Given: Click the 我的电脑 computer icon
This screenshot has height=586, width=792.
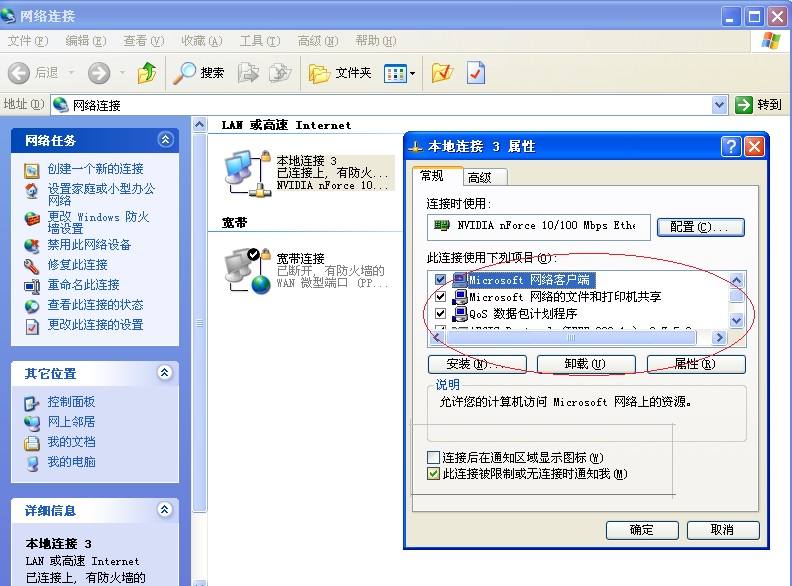Looking at the screenshot, I should click(x=32, y=463).
